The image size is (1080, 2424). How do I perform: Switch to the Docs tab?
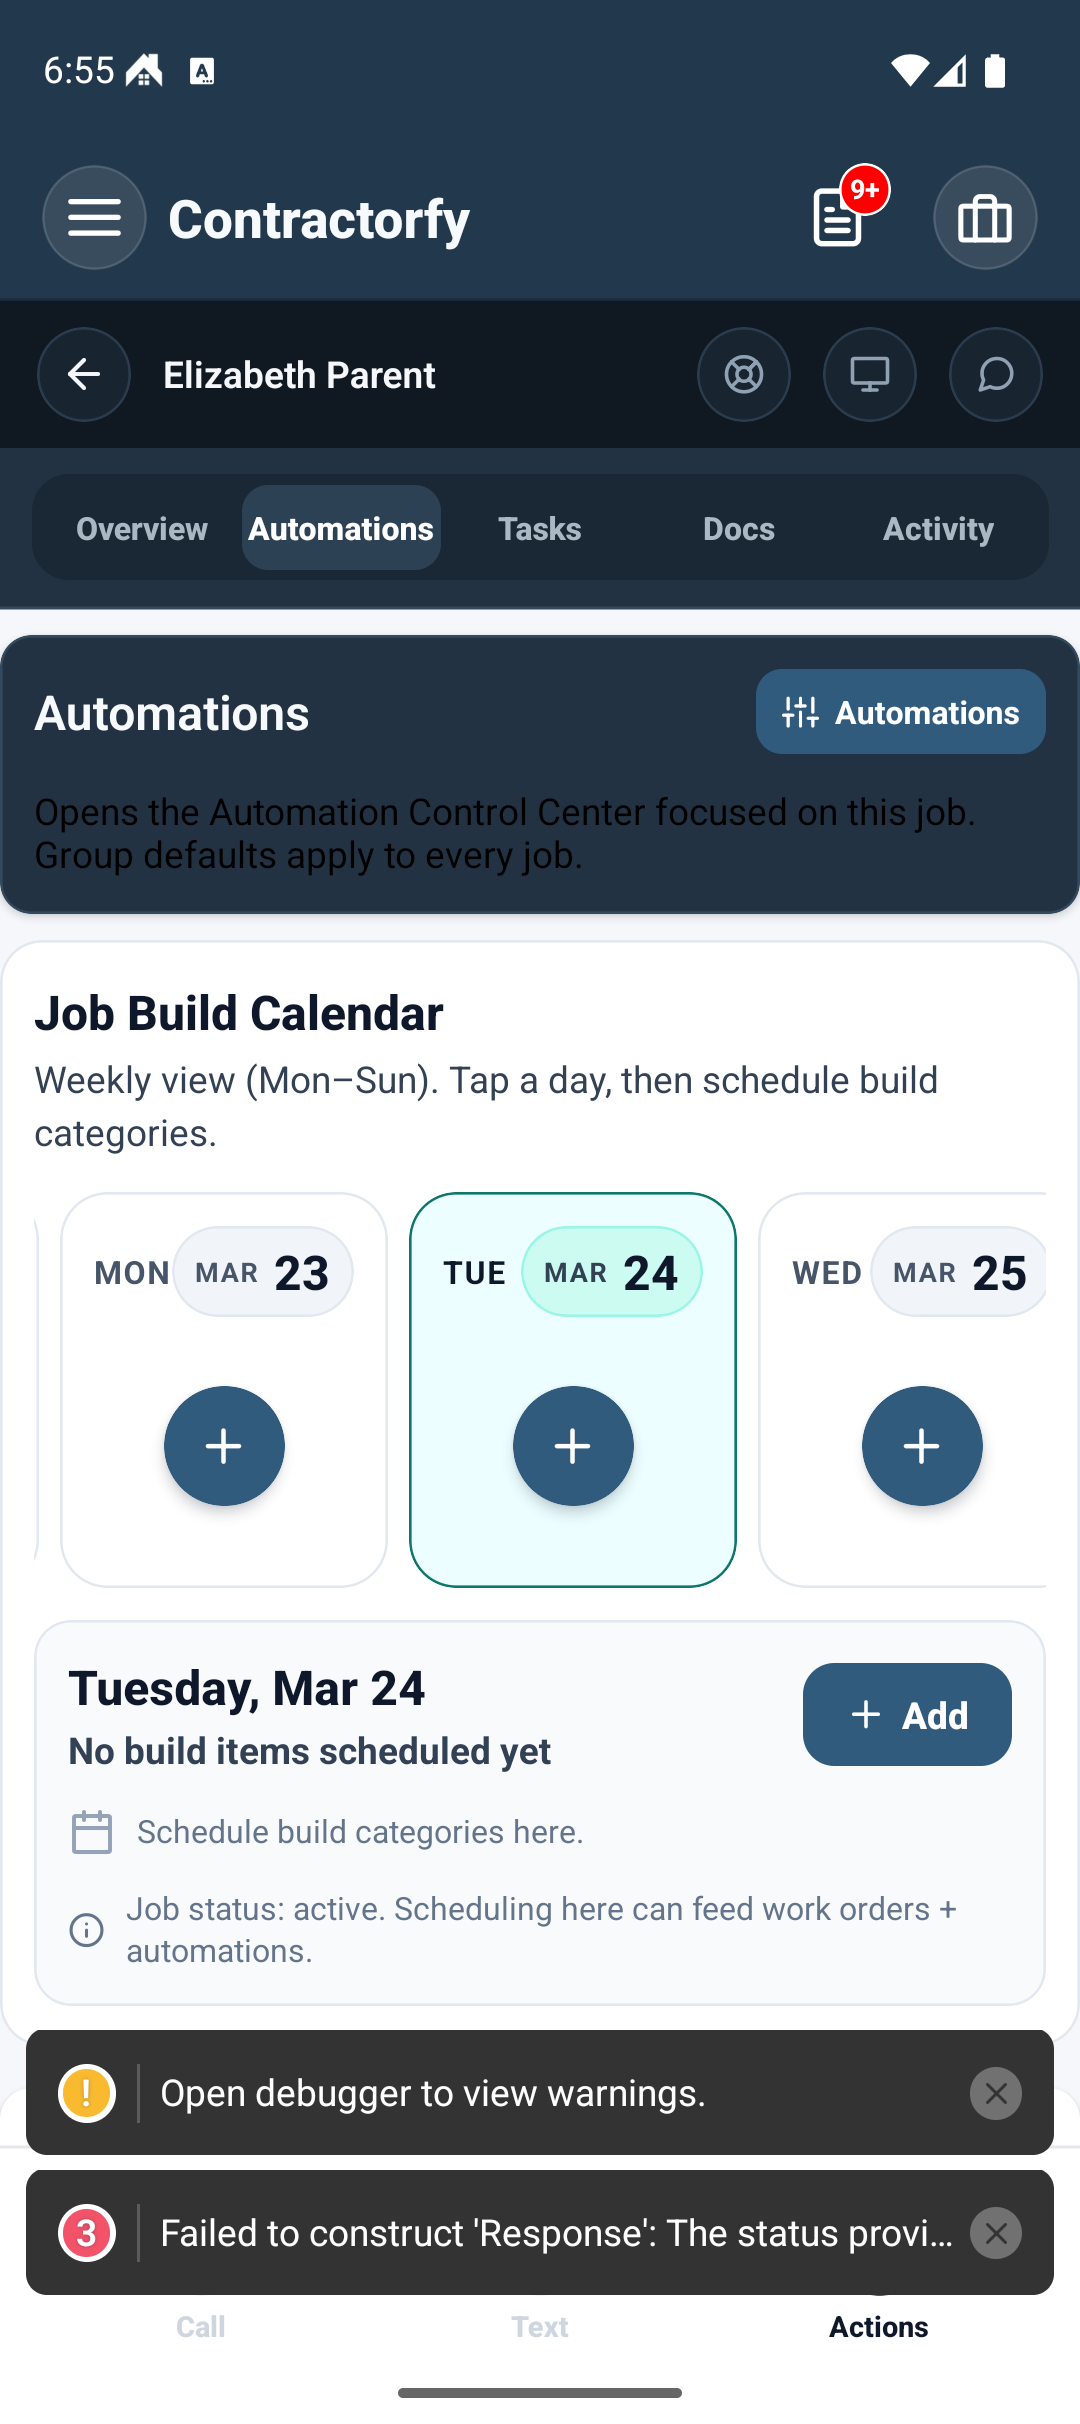[739, 528]
